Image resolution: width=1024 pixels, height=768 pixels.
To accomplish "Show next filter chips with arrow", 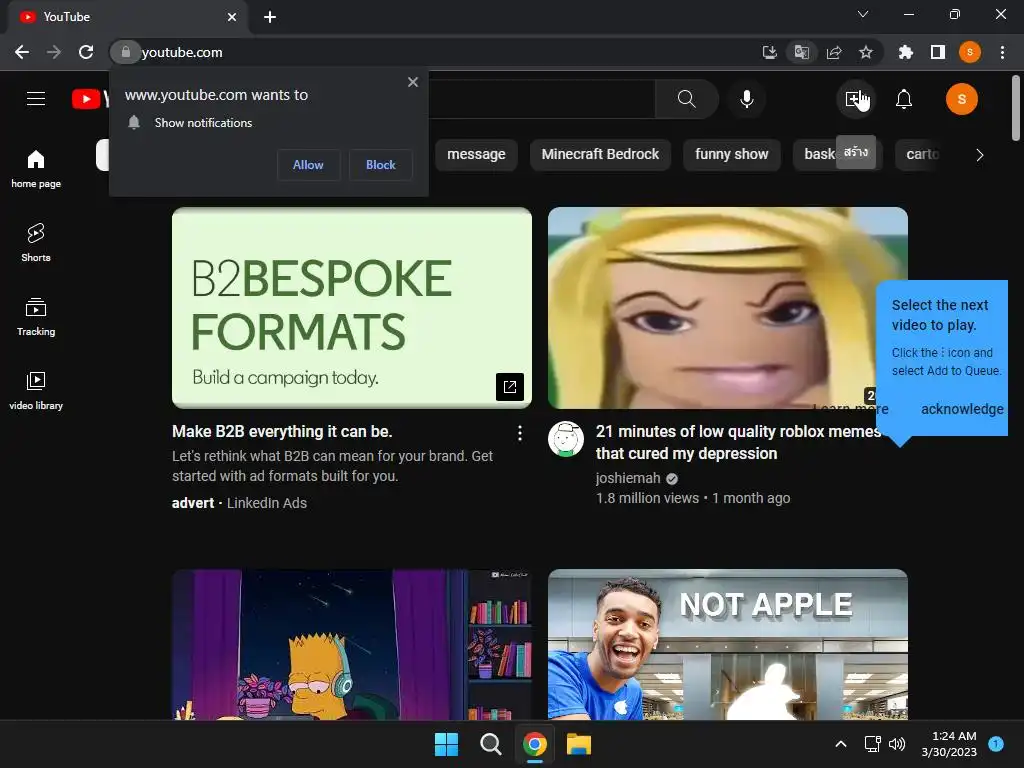I will point(979,155).
